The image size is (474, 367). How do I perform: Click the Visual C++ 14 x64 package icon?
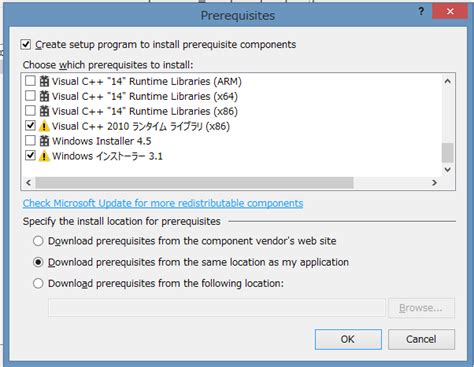[x=44, y=96]
